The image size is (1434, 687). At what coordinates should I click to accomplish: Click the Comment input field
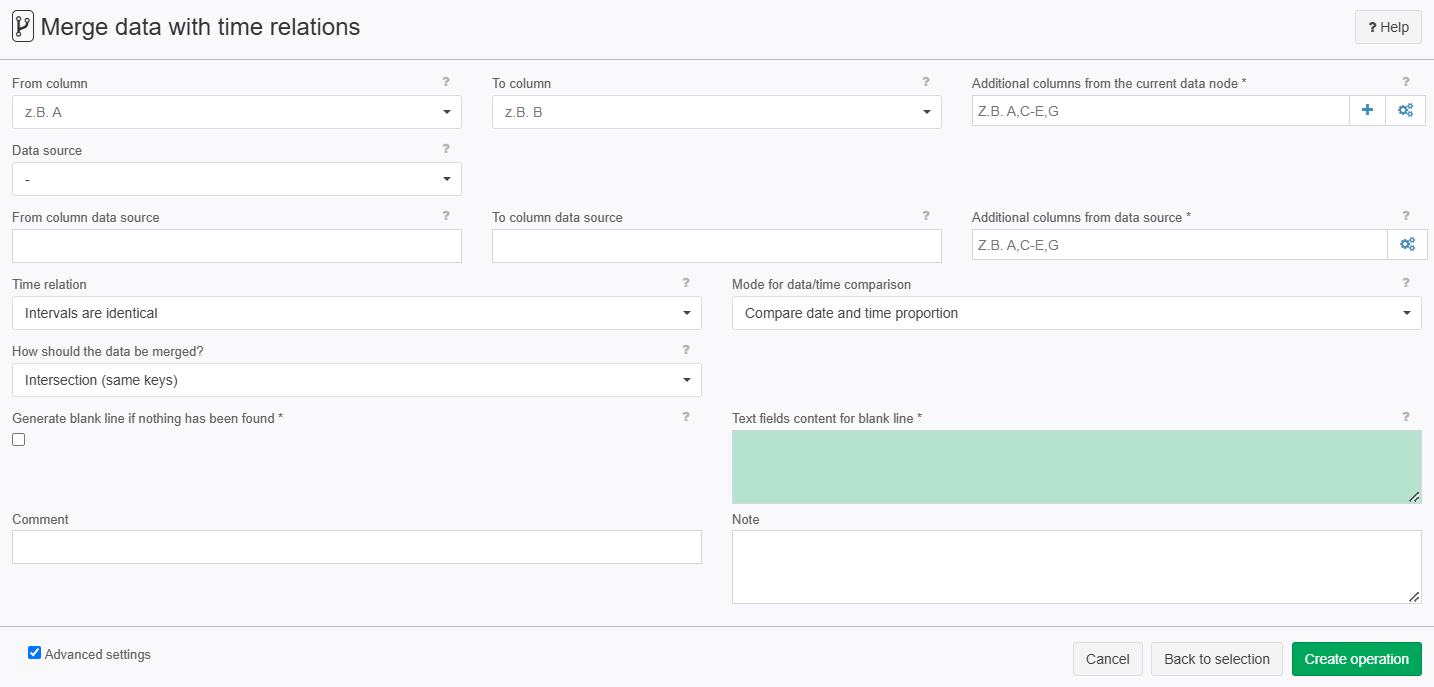click(x=357, y=547)
